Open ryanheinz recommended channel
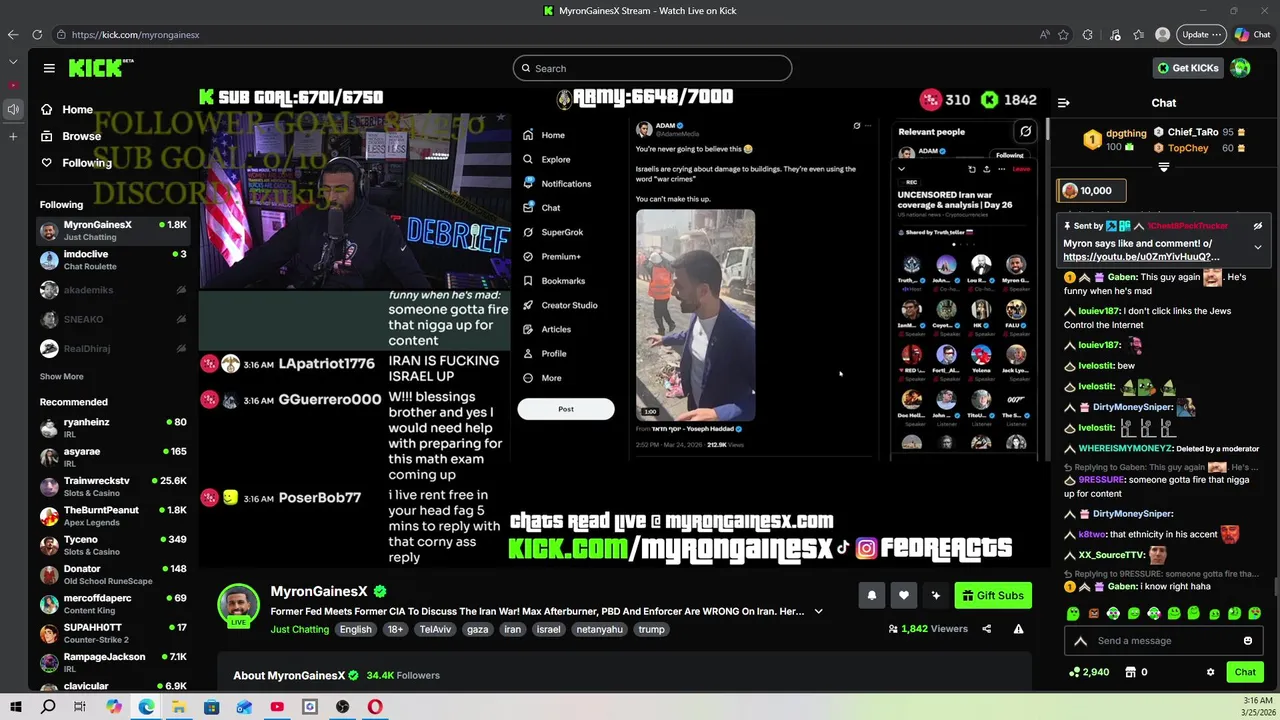 coord(113,428)
